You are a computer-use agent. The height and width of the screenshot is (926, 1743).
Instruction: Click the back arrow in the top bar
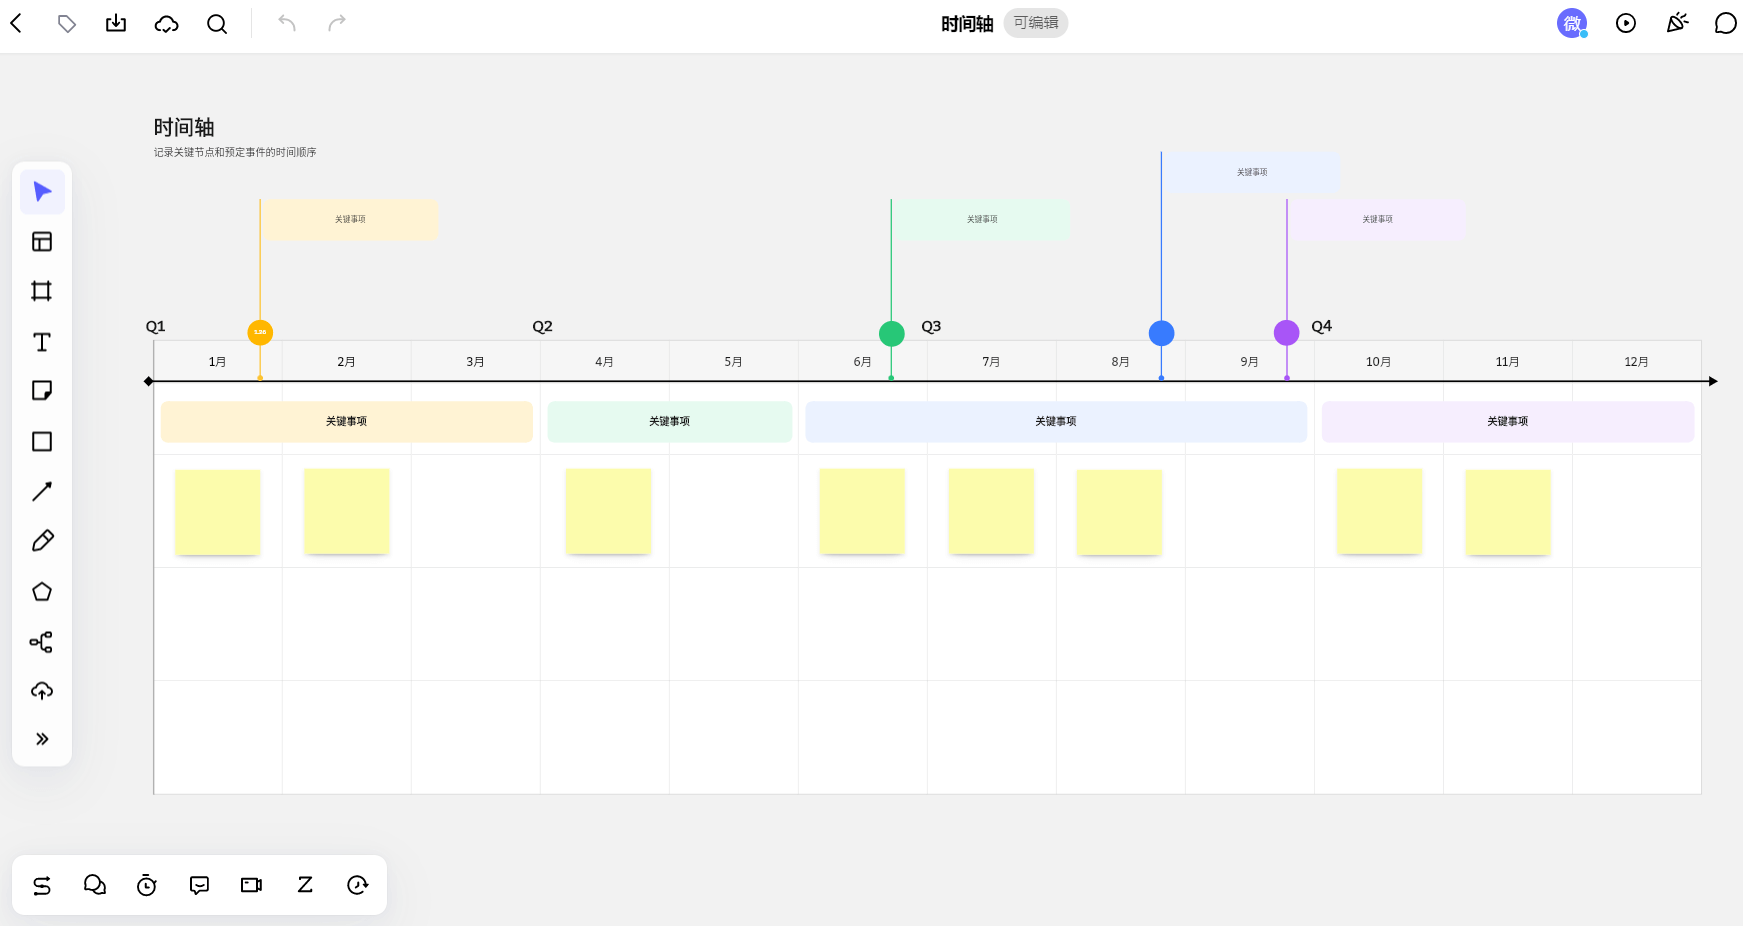[x=16, y=23]
